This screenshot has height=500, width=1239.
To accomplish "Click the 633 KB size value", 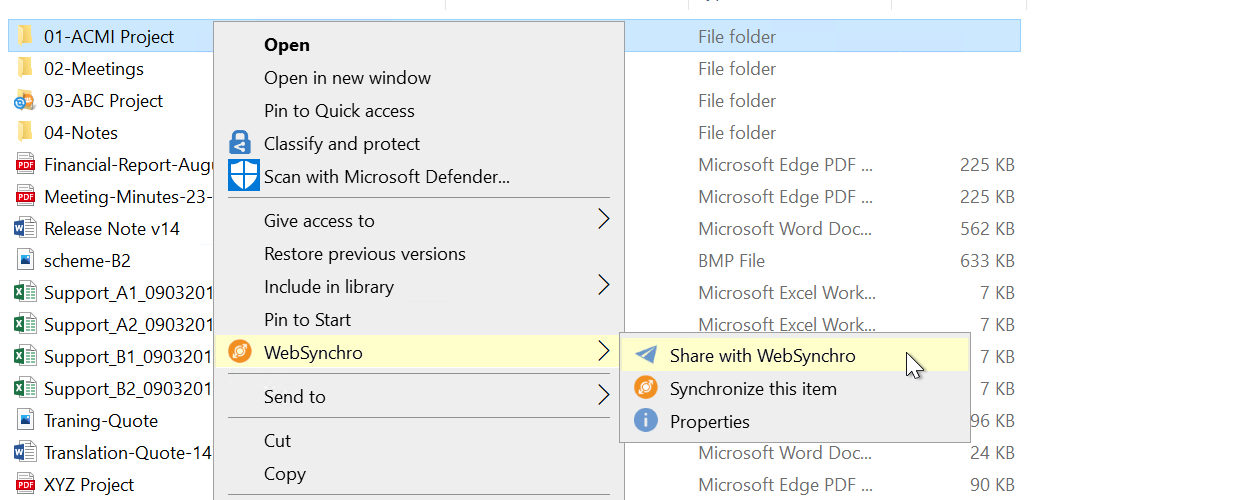I will (987, 260).
